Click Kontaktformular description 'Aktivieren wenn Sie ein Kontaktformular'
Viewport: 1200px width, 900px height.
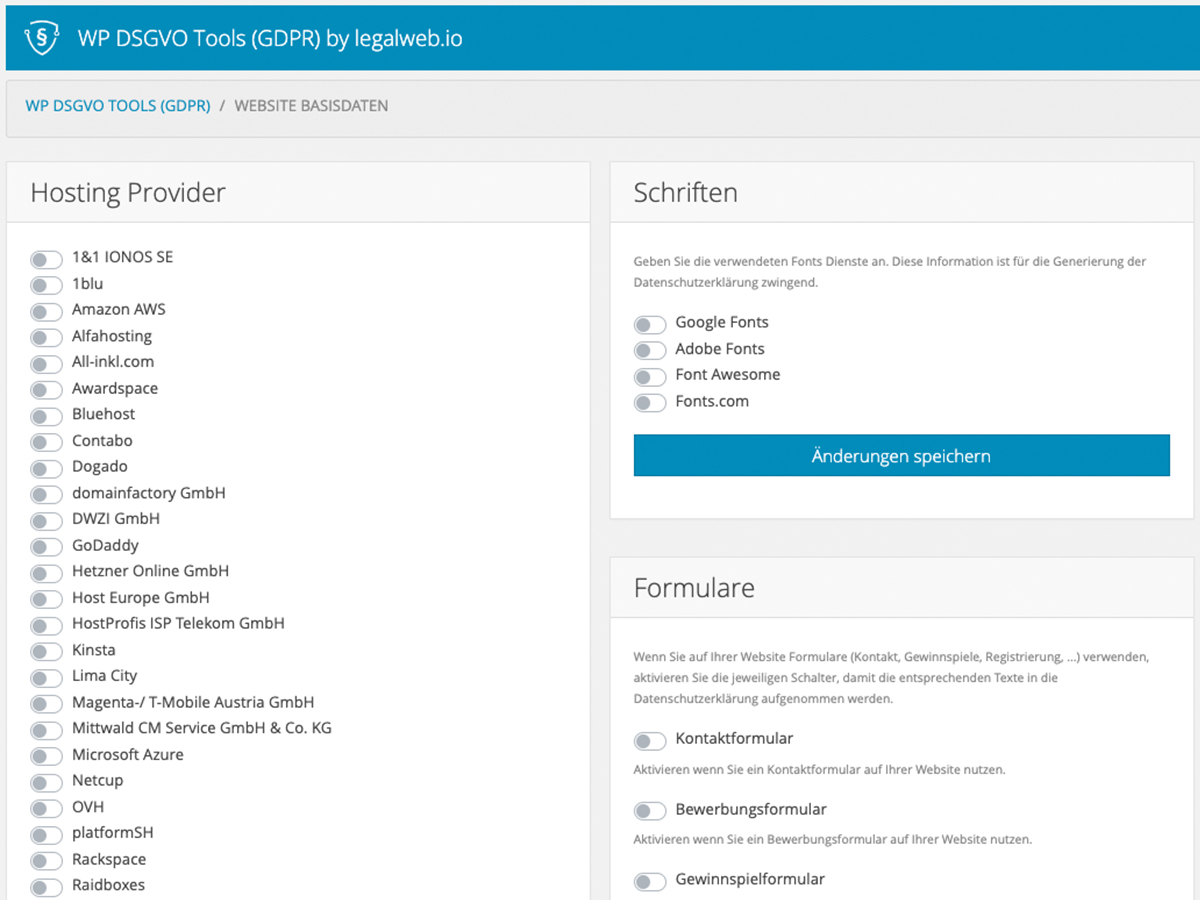[820, 770]
